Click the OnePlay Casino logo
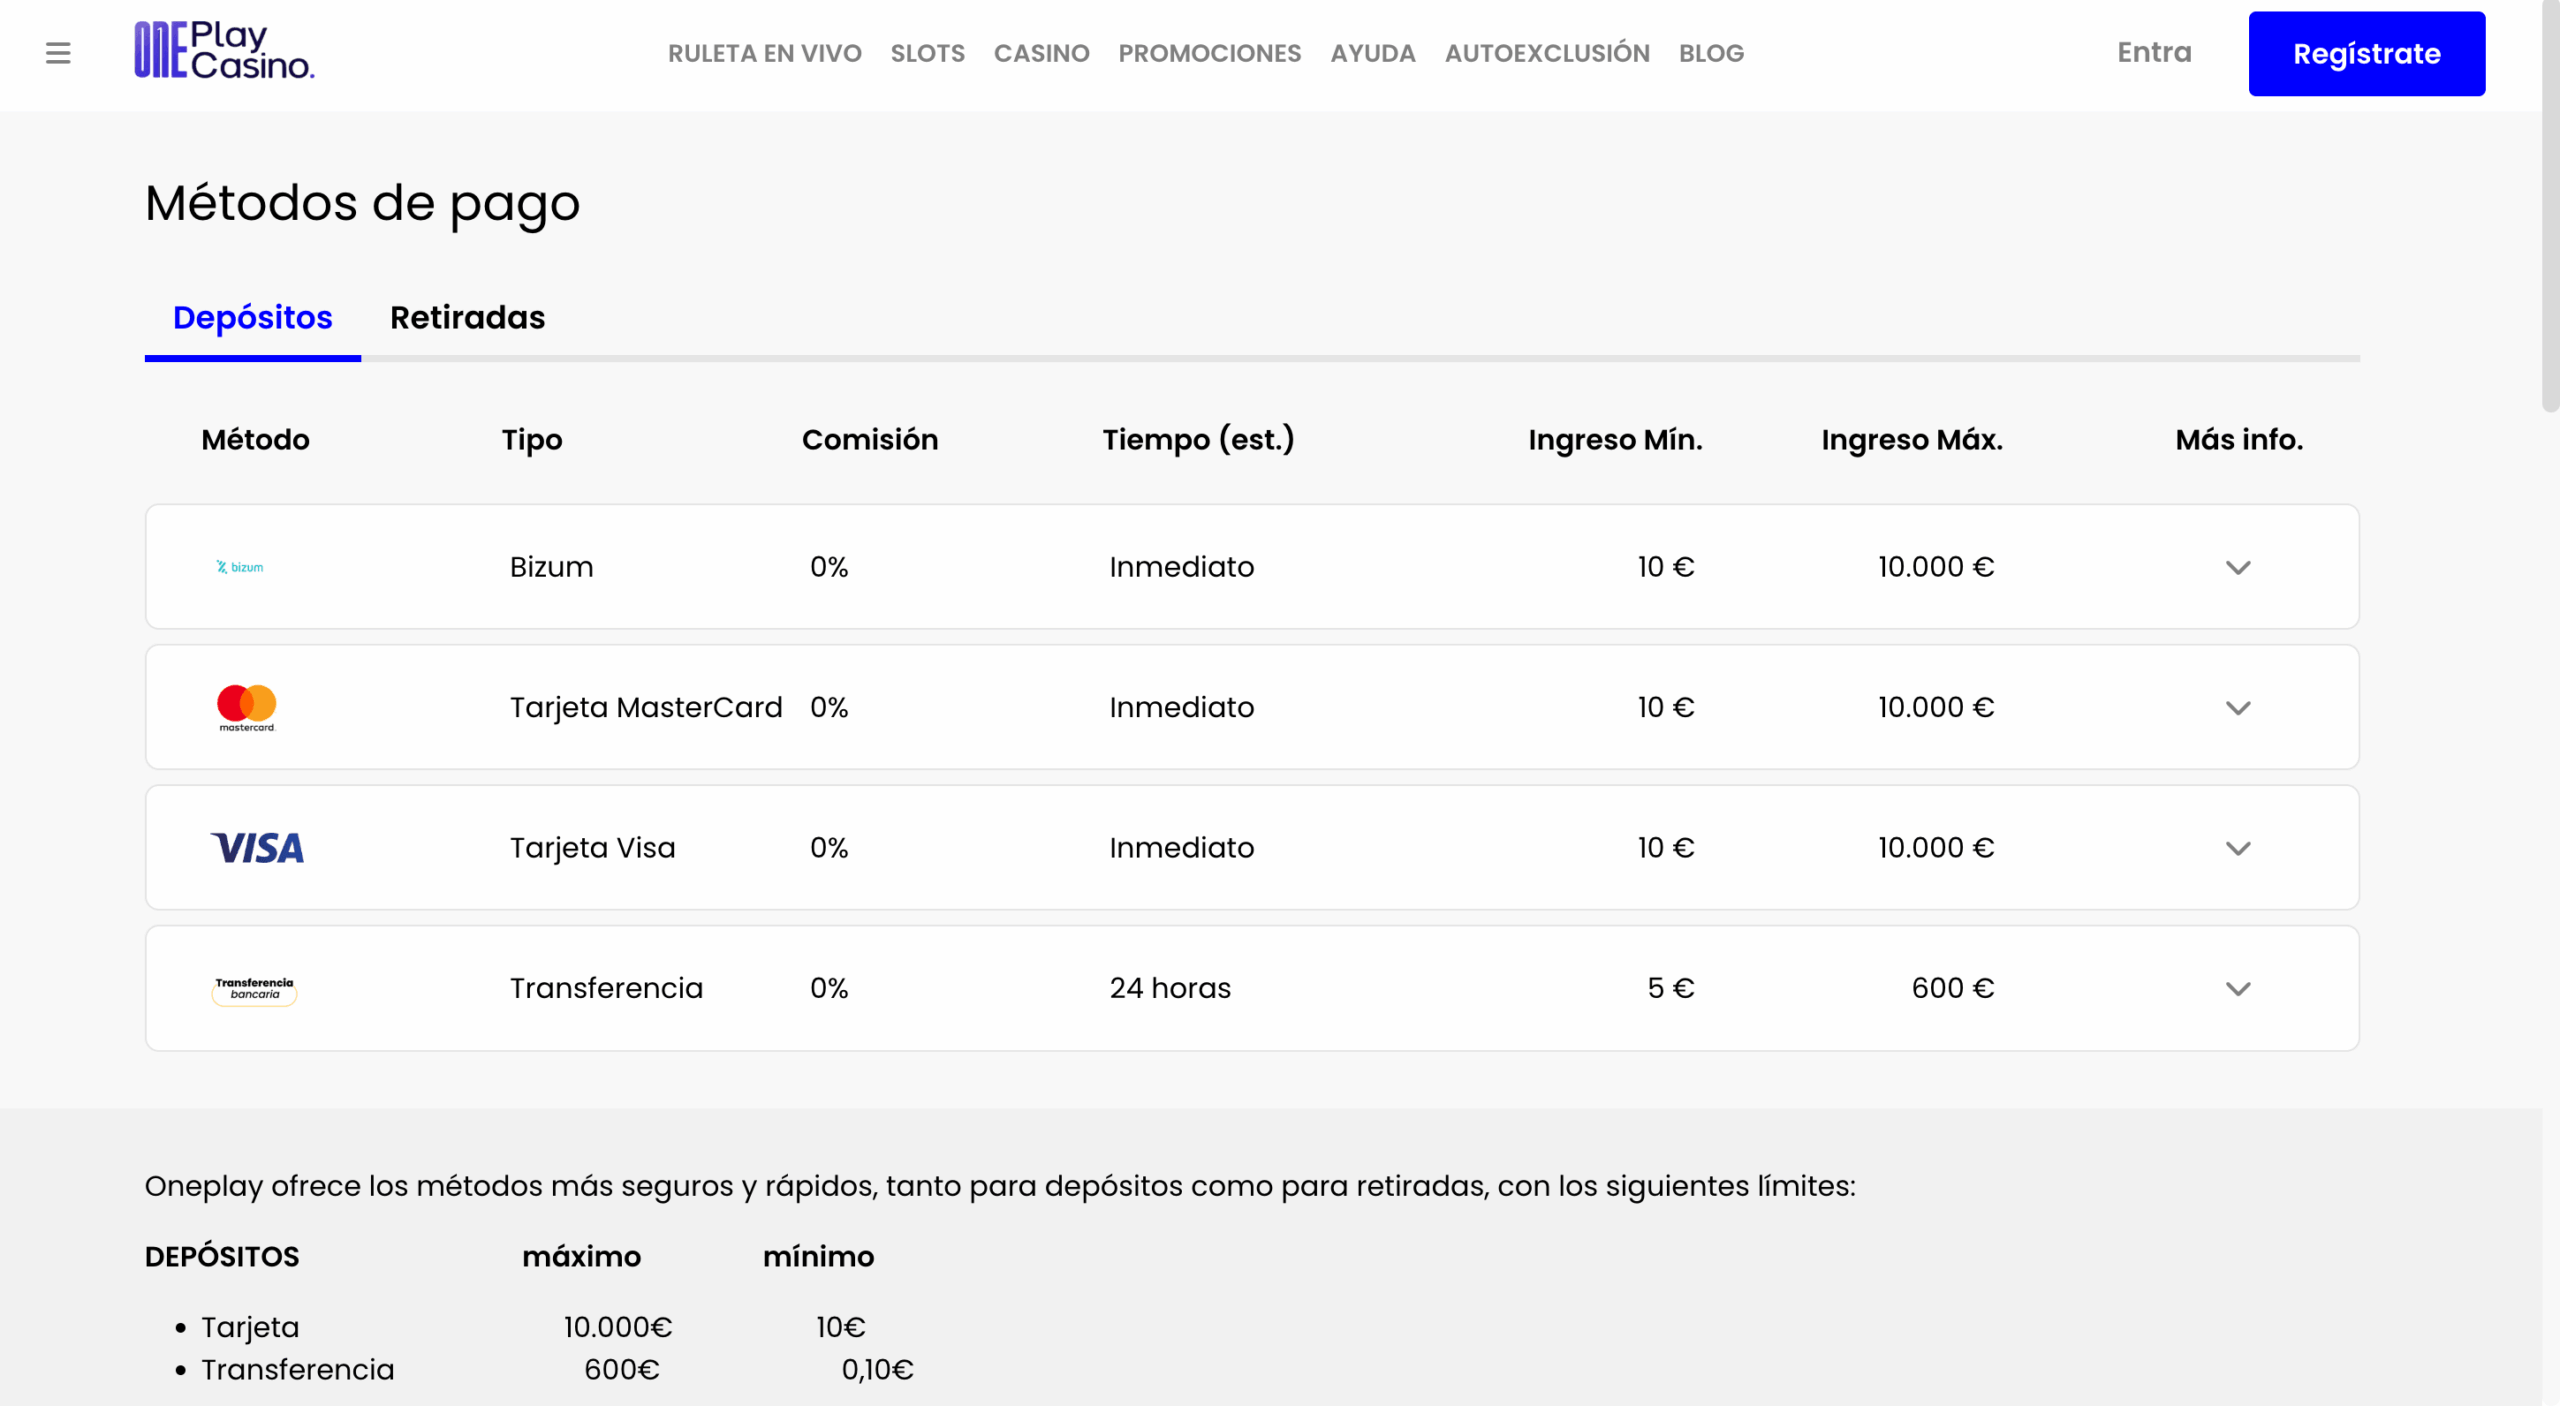The height and width of the screenshot is (1406, 2560). pyautogui.click(x=224, y=51)
